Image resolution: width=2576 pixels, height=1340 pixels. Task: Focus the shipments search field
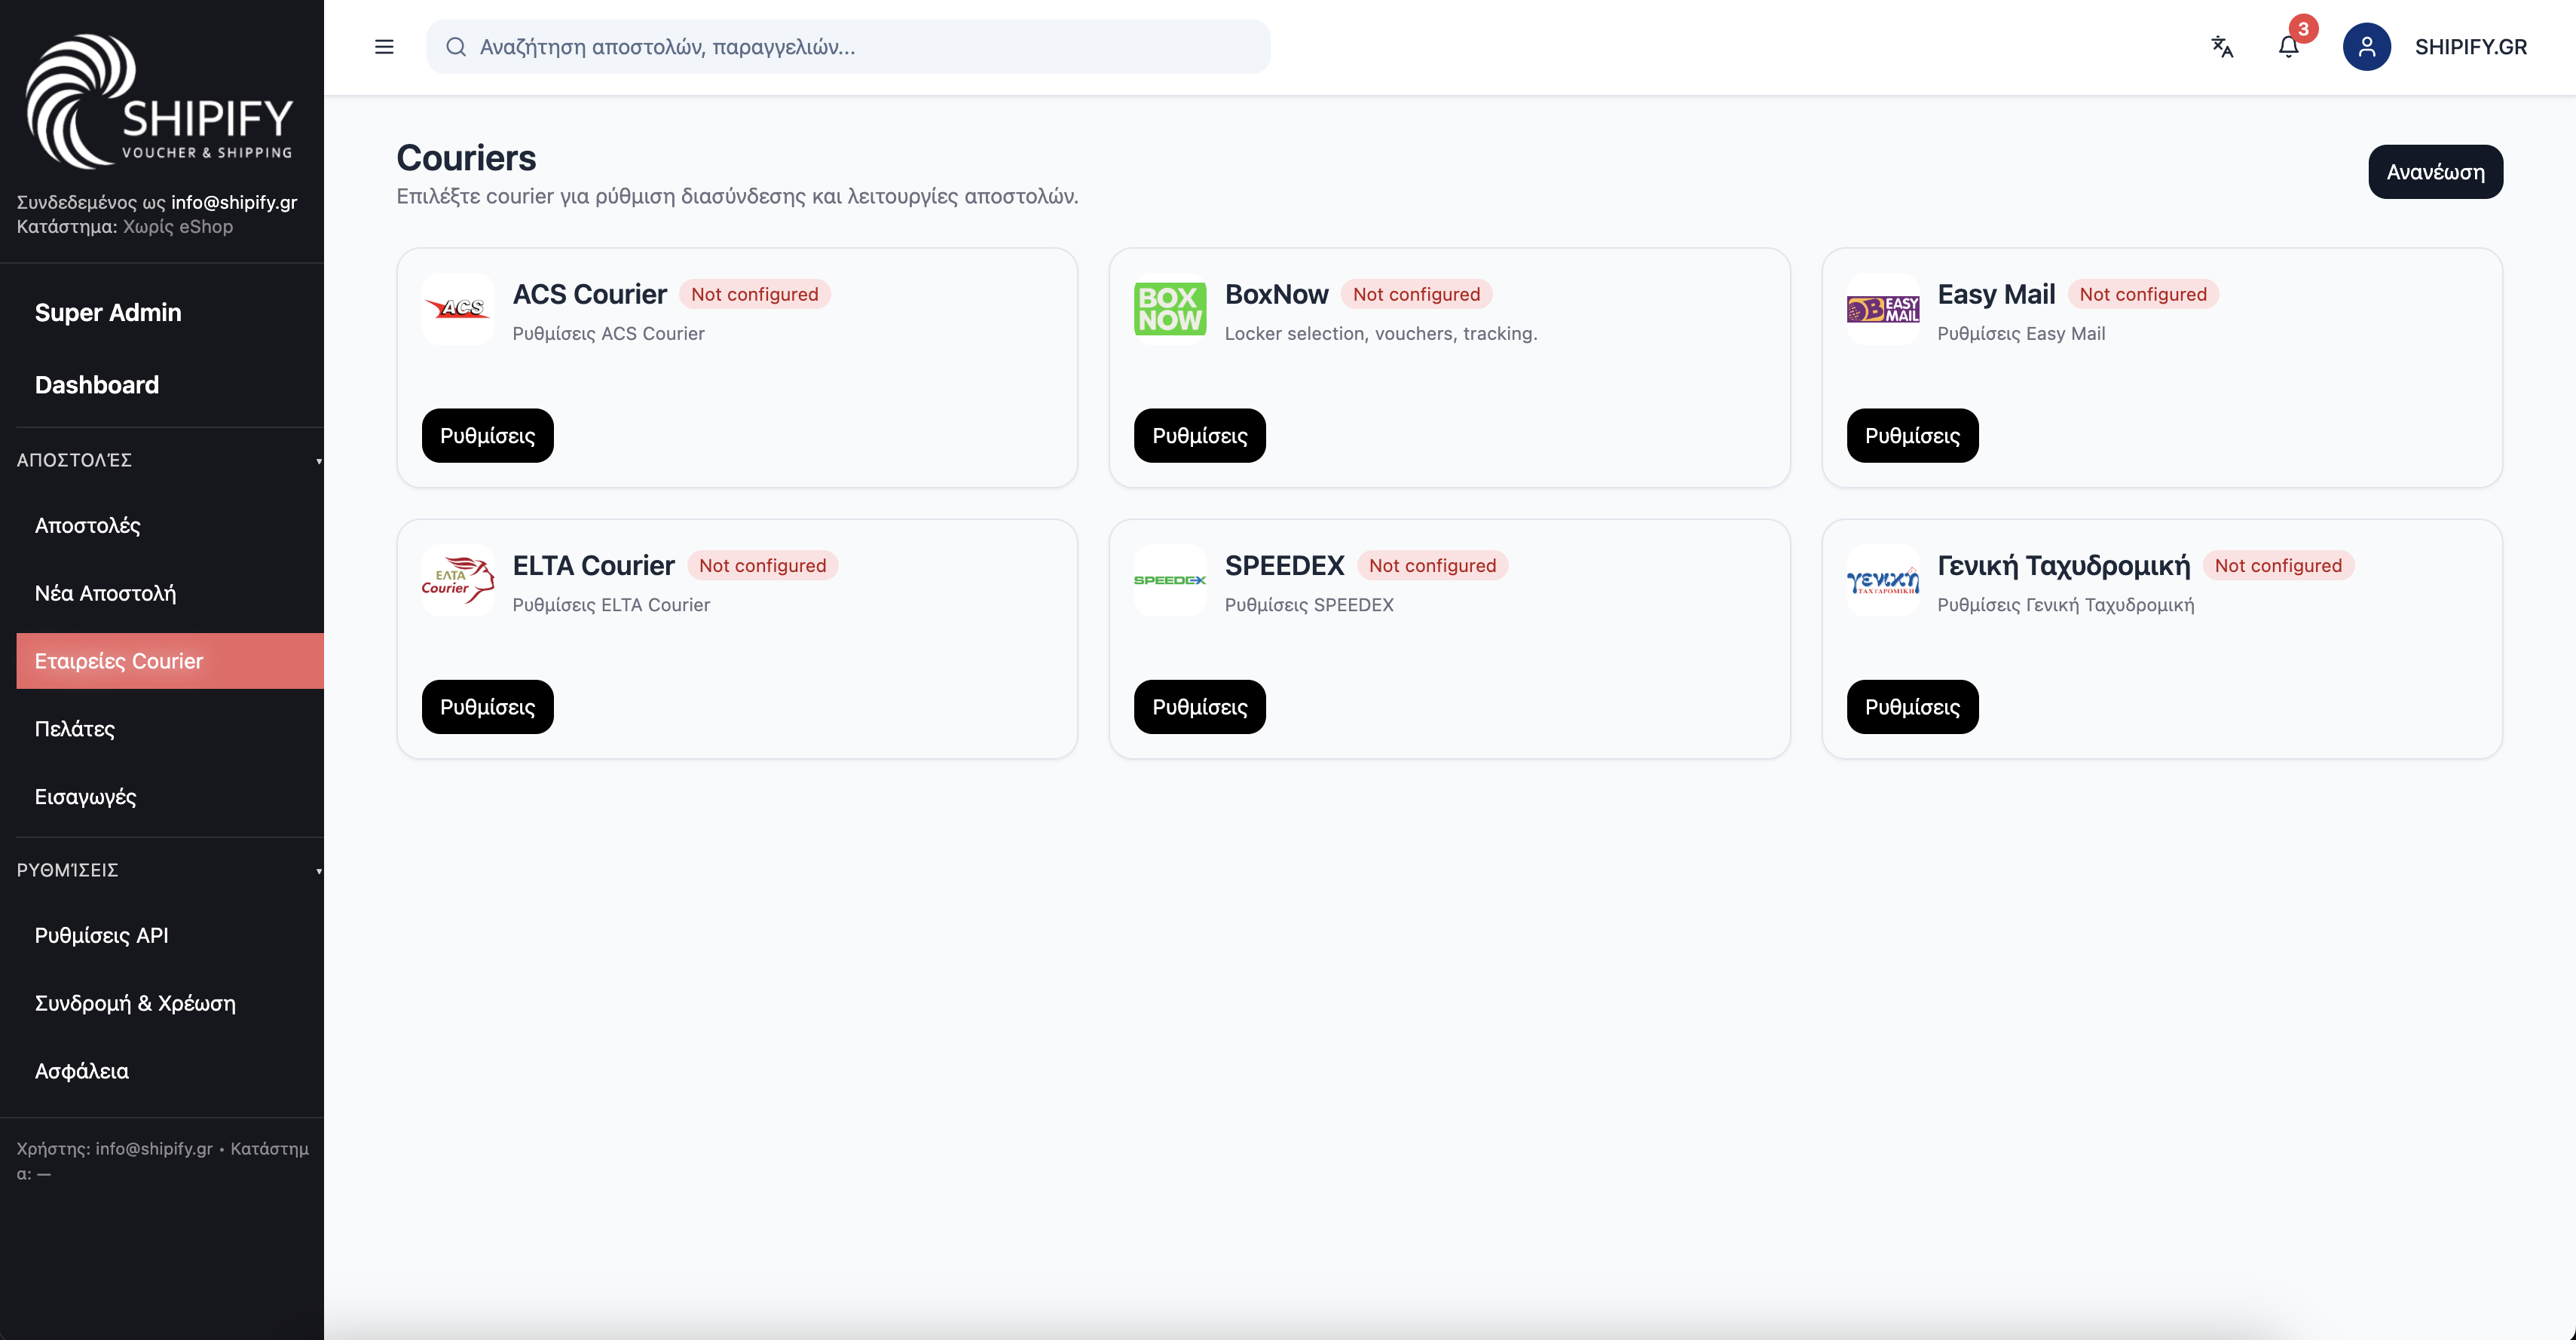(x=860, y=47)
